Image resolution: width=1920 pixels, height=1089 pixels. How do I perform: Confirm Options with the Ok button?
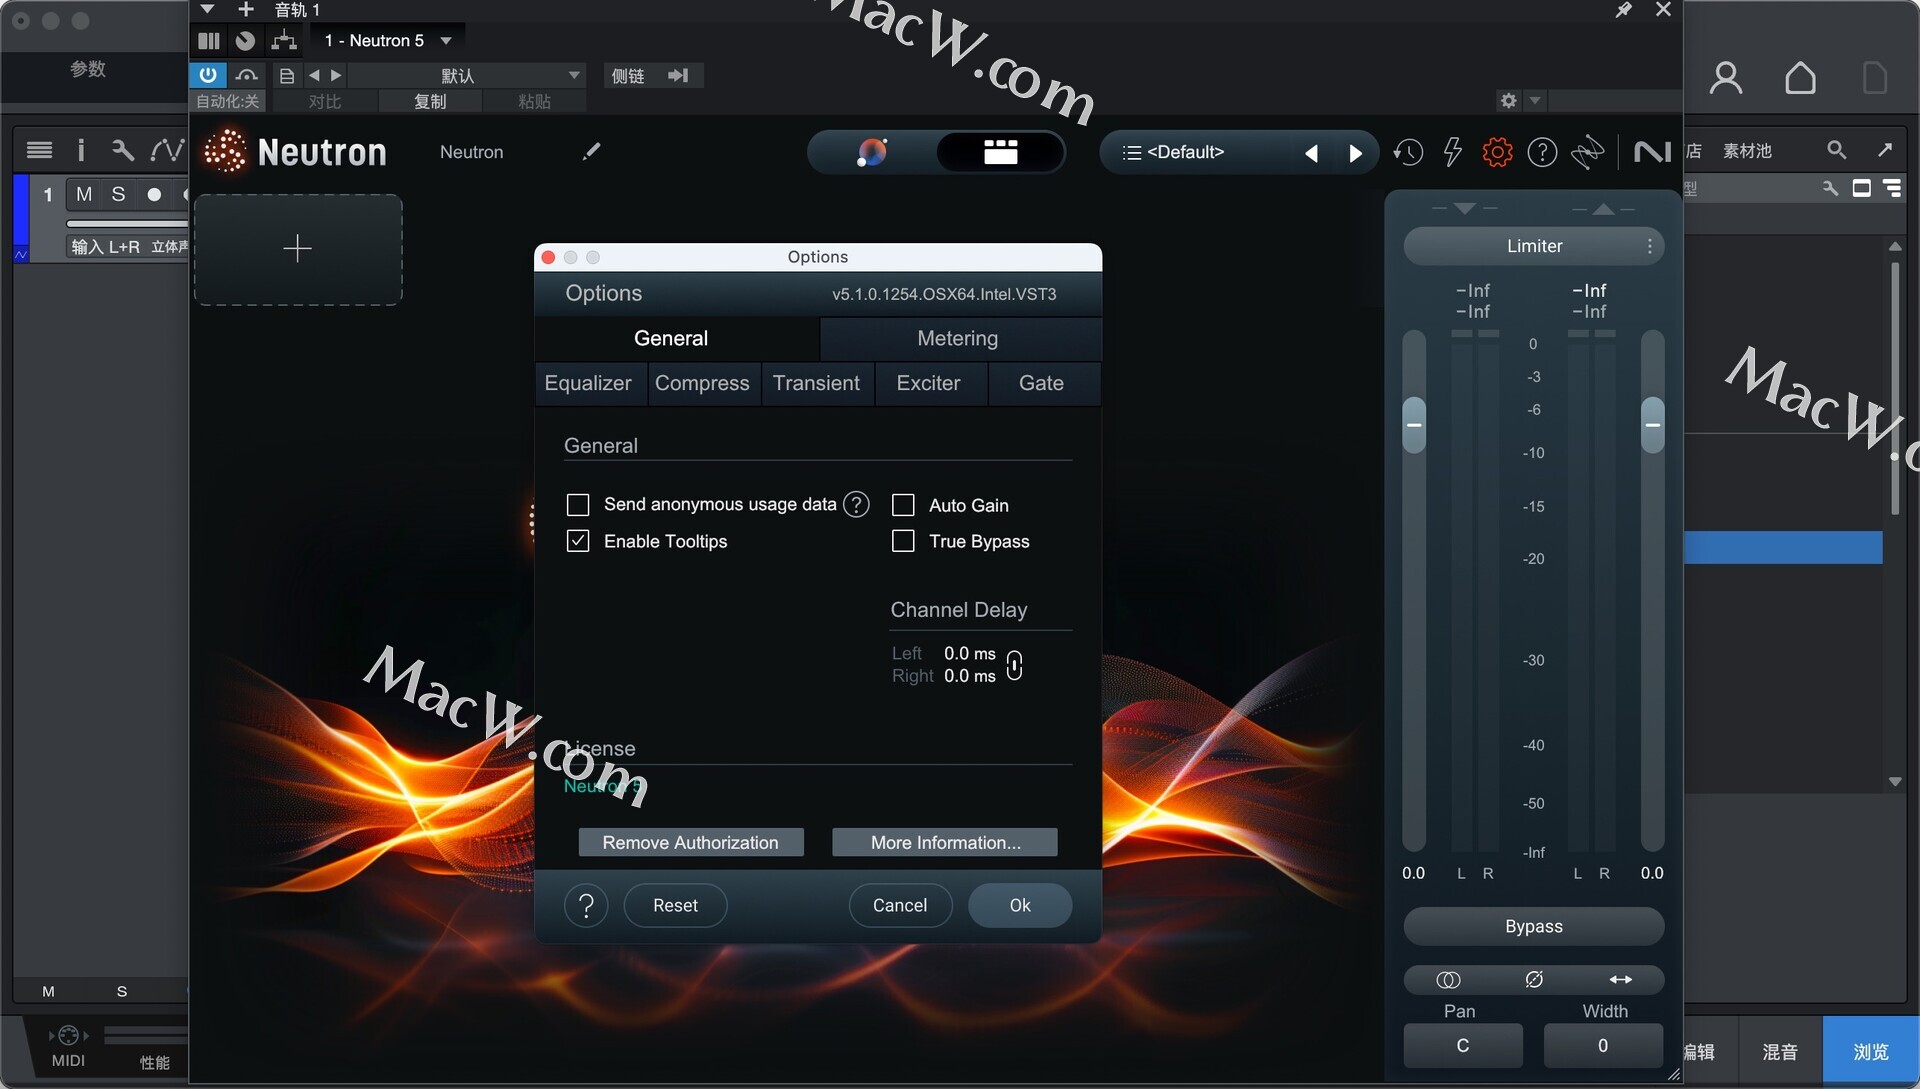[x=1020, y=906]
